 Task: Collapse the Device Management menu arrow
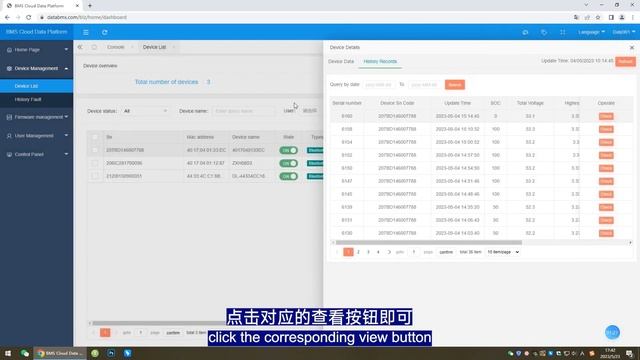[66, 69]
